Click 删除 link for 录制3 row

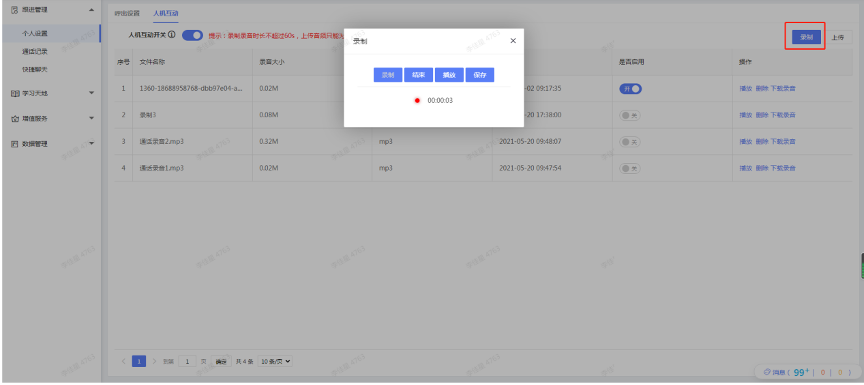(x=762, y=115)
